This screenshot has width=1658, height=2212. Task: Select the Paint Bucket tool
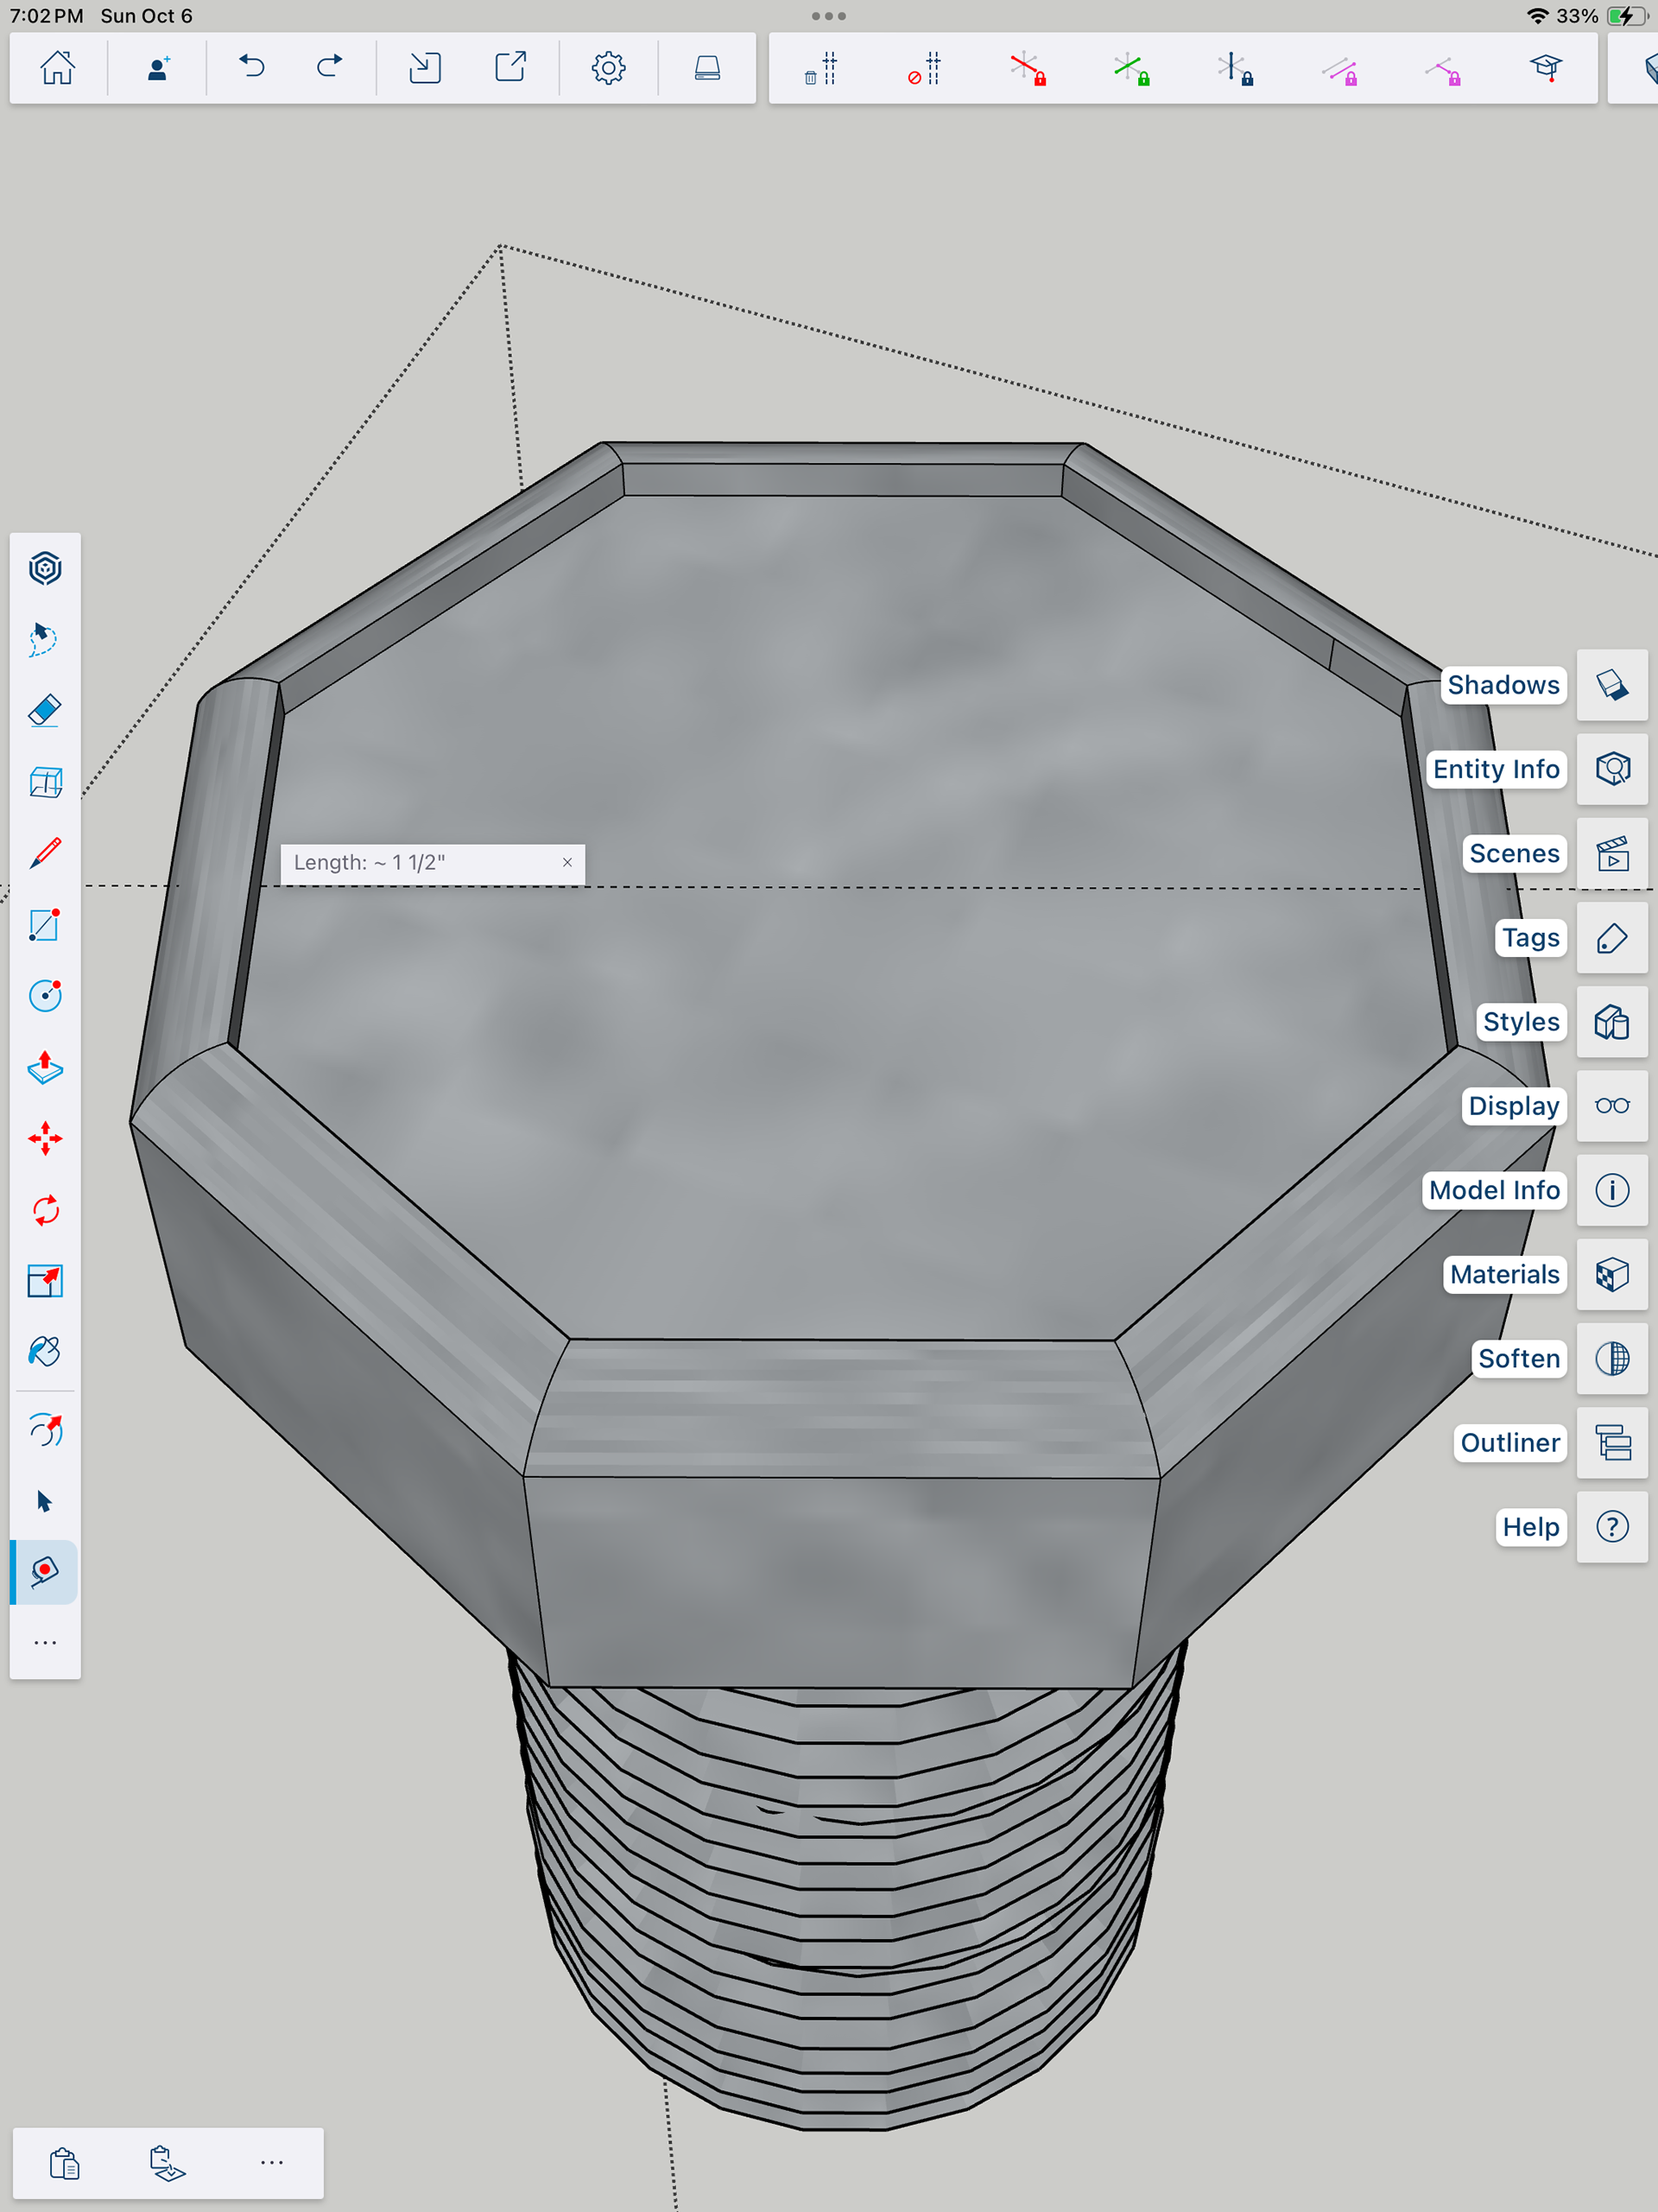45,1352
